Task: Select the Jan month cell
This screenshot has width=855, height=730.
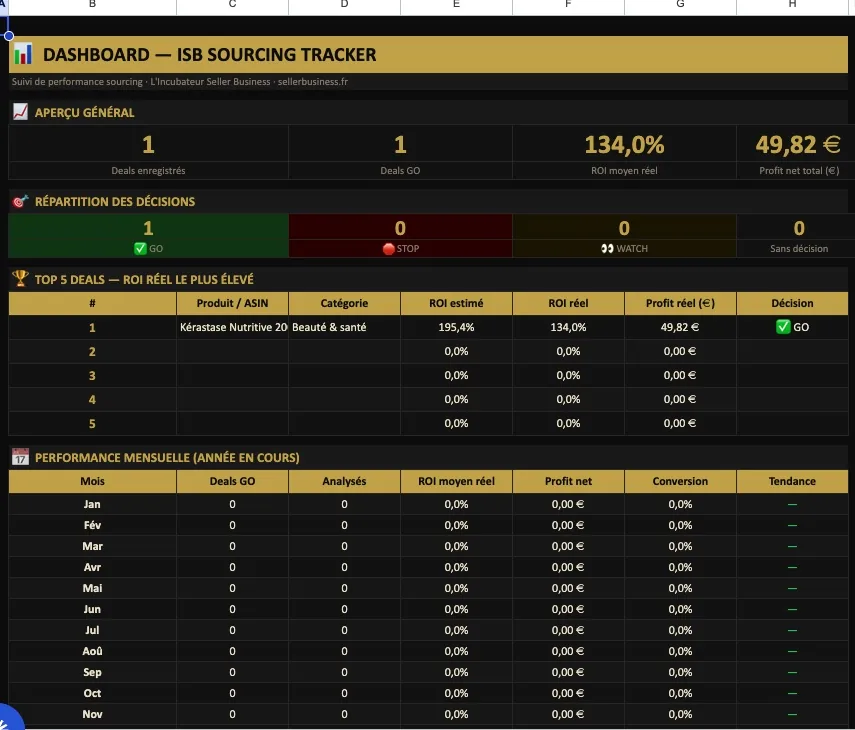Action: tap(92, 504)
